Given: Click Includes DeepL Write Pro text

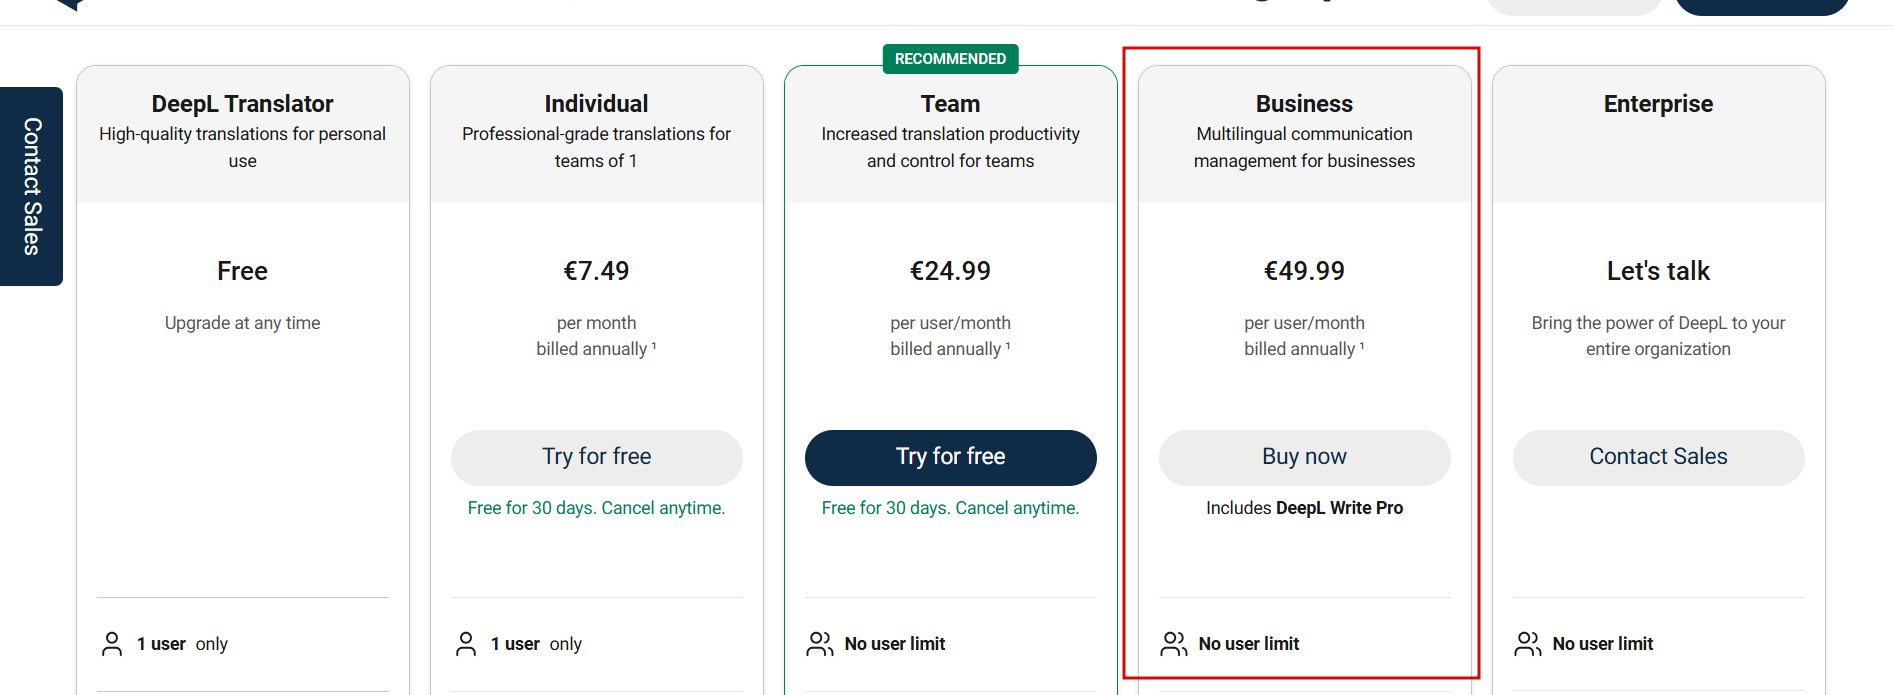Looking at the screenshot, I should click(x=1305, y=508).
